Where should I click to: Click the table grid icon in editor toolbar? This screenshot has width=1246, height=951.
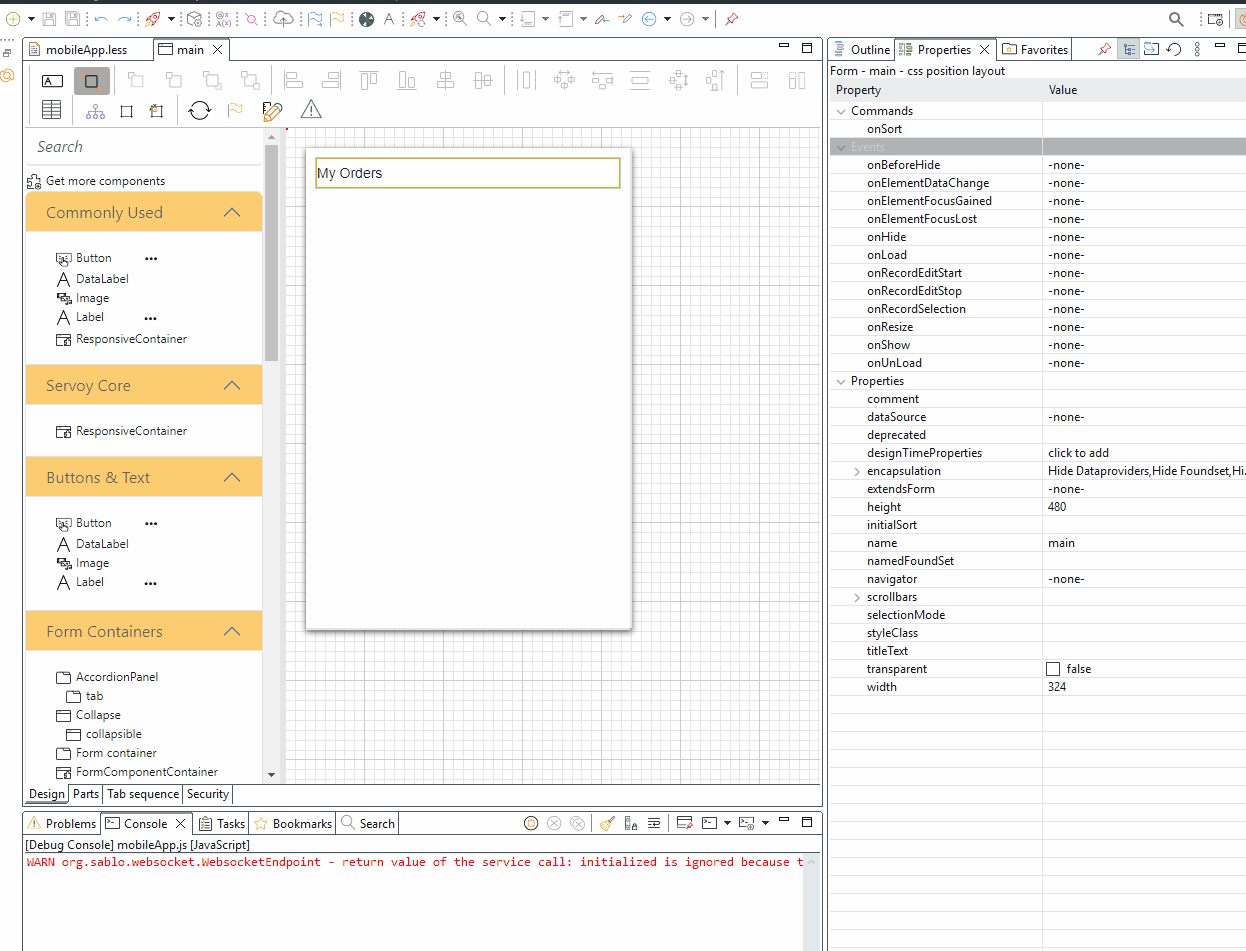point(51,110)
